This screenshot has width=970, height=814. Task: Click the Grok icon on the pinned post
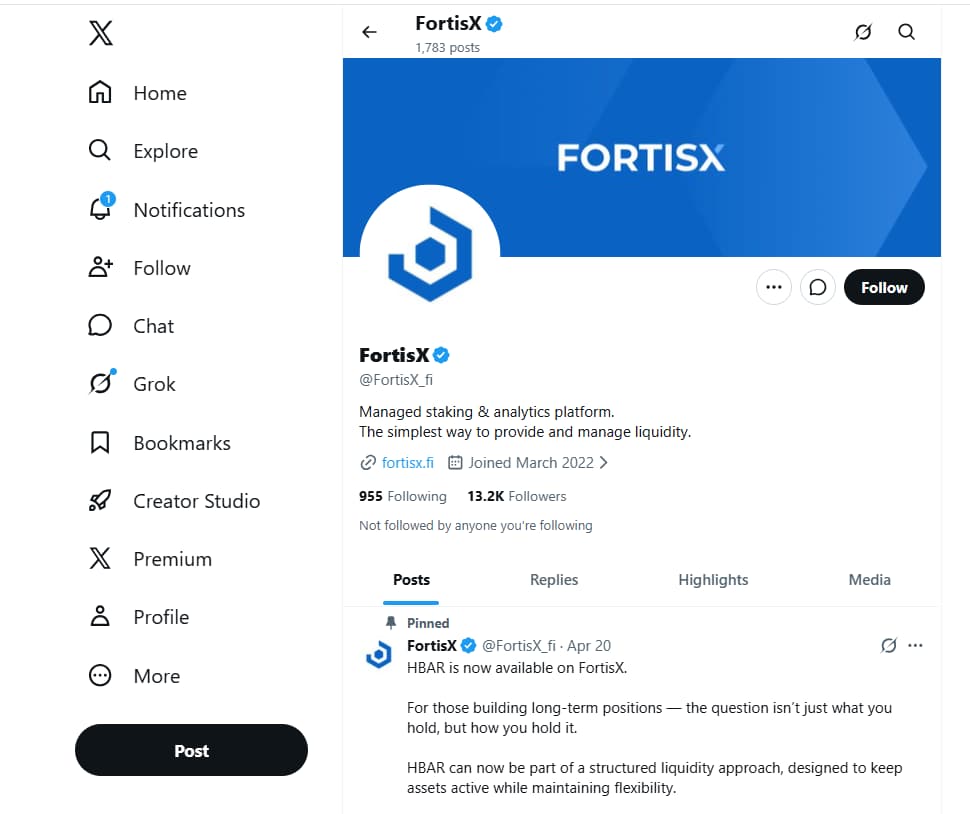(x=889, y=645)
